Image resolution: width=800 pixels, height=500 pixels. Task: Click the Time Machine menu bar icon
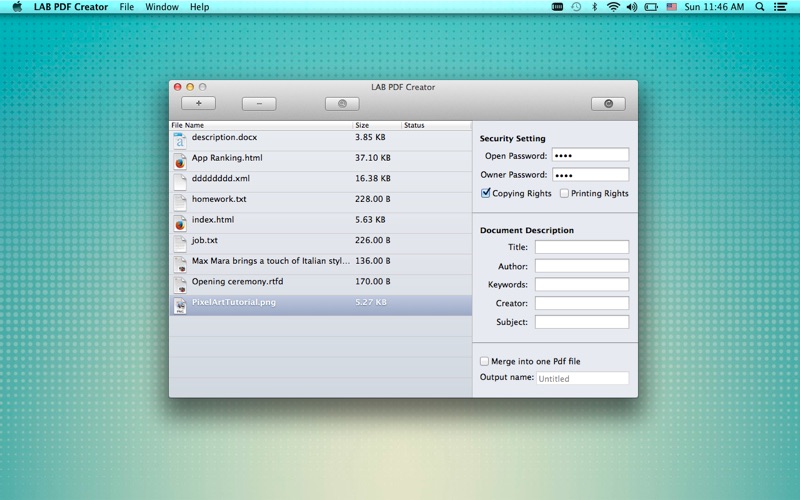(x=576, y=7)
